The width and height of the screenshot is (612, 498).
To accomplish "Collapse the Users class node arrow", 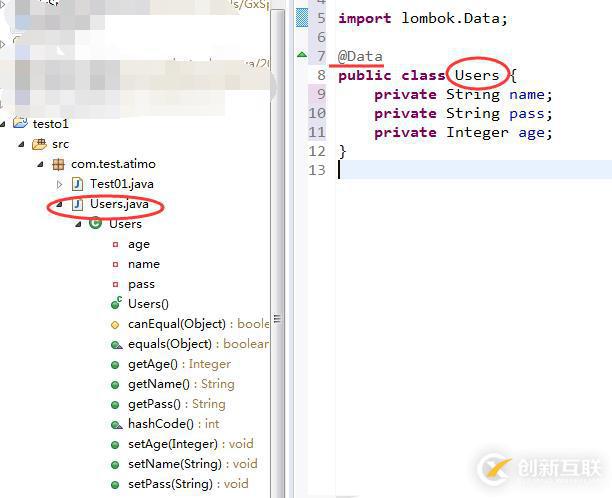I will [x=78, y=224].
